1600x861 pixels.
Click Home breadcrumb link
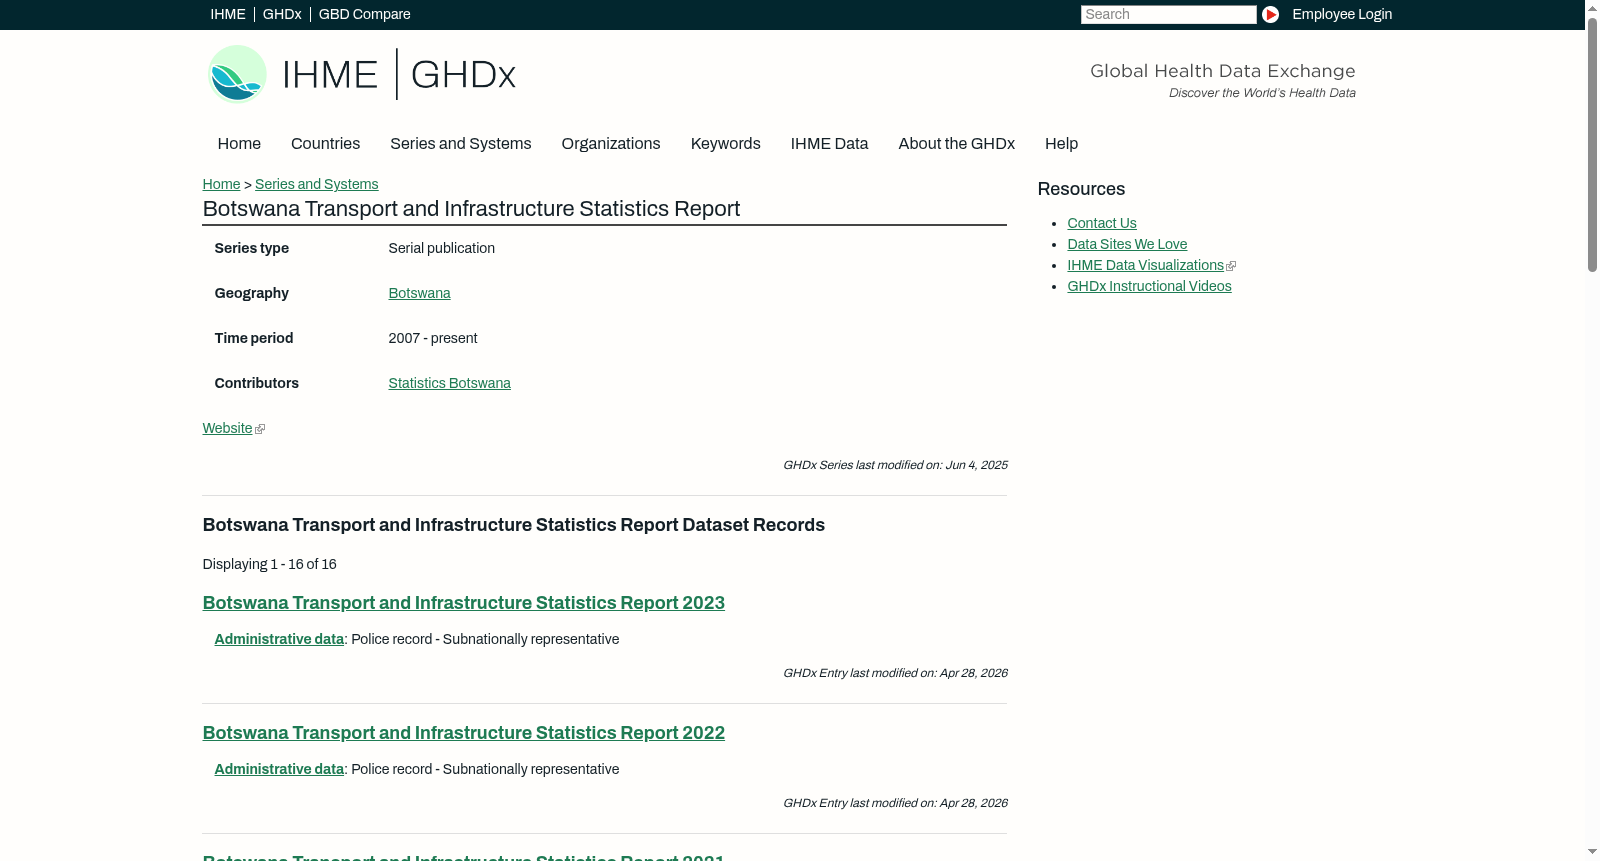[221, 184]
